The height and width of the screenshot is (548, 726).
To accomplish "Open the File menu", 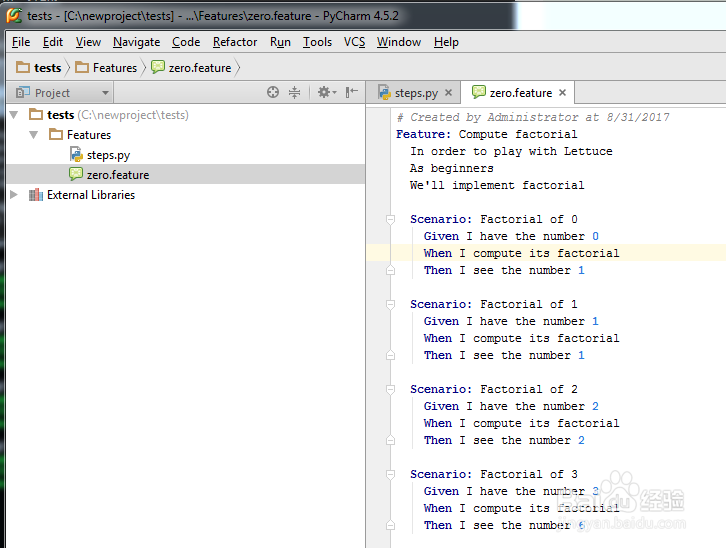I will pyautogui.click(x=21, y=42).
